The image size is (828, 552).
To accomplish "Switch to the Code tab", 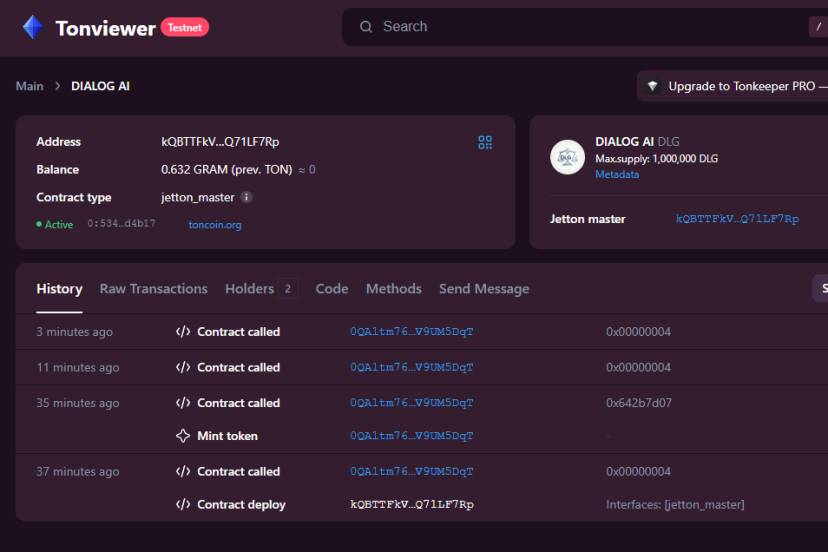I will (x=332, y=289).
